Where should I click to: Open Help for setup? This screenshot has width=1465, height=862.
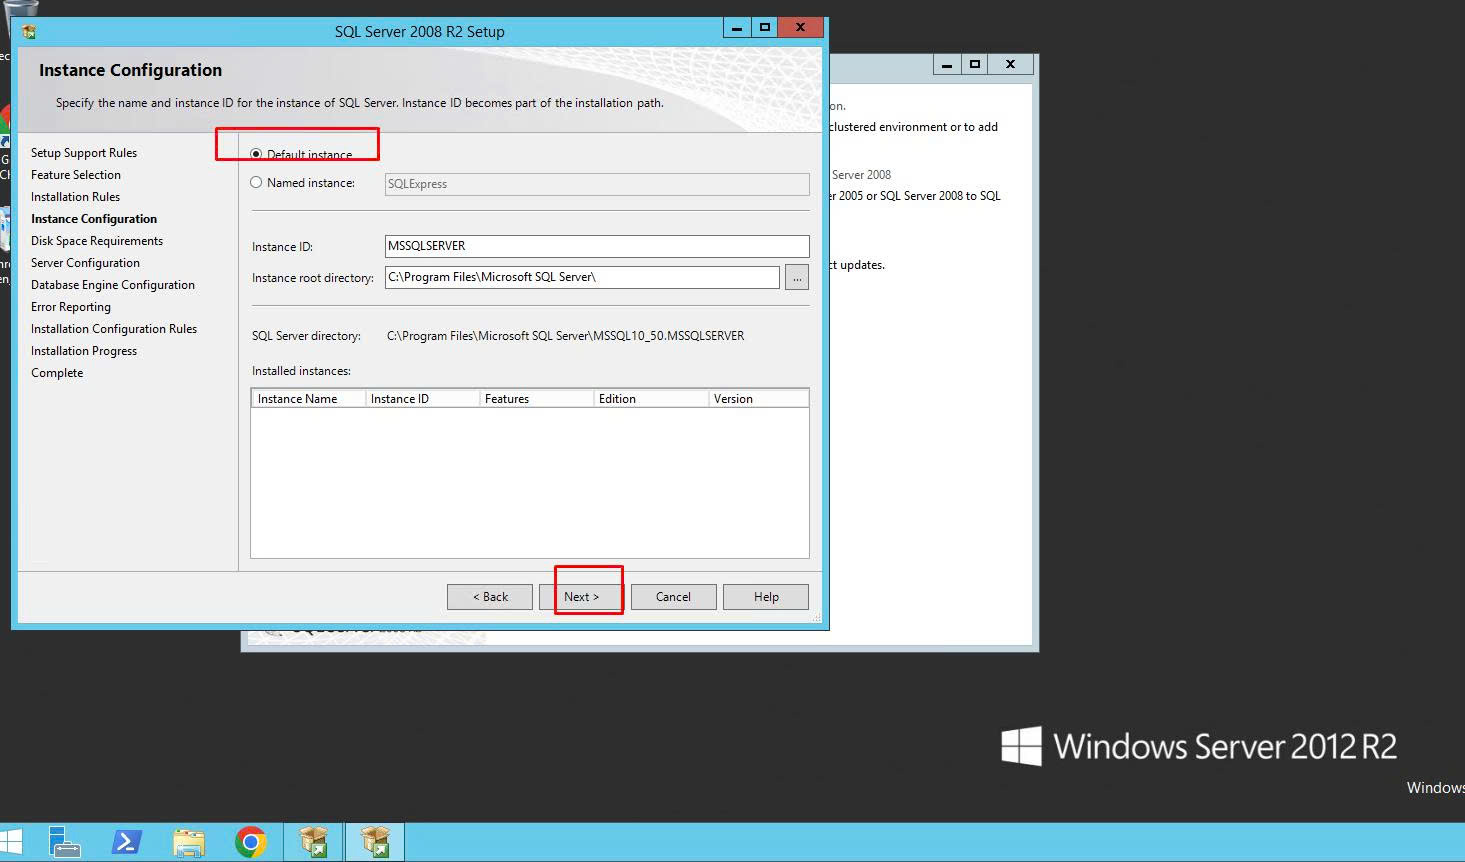pyautogui.click(x=766, y=597)
